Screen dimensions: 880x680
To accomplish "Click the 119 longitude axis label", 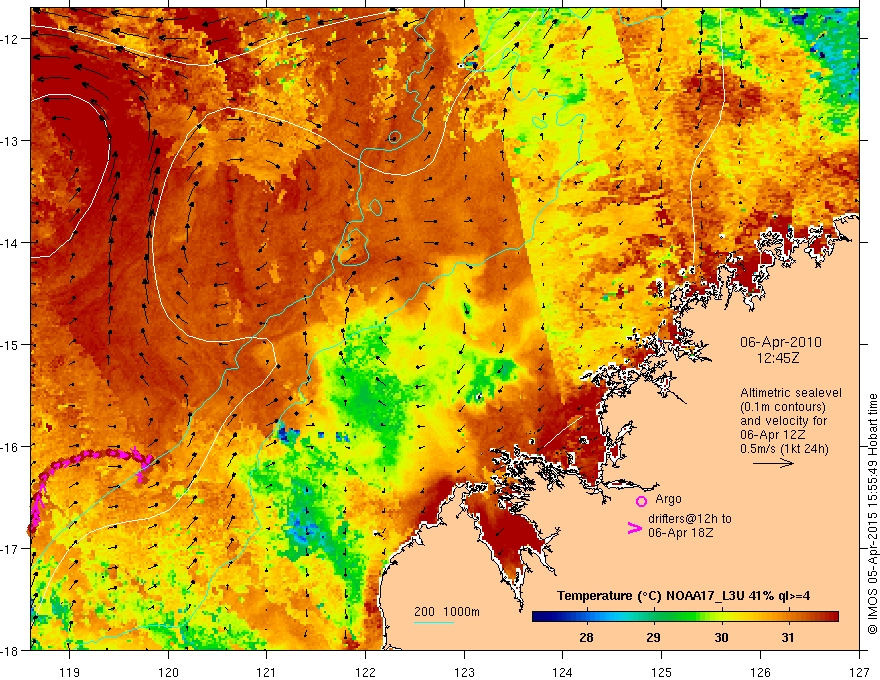I will [70, 672].
